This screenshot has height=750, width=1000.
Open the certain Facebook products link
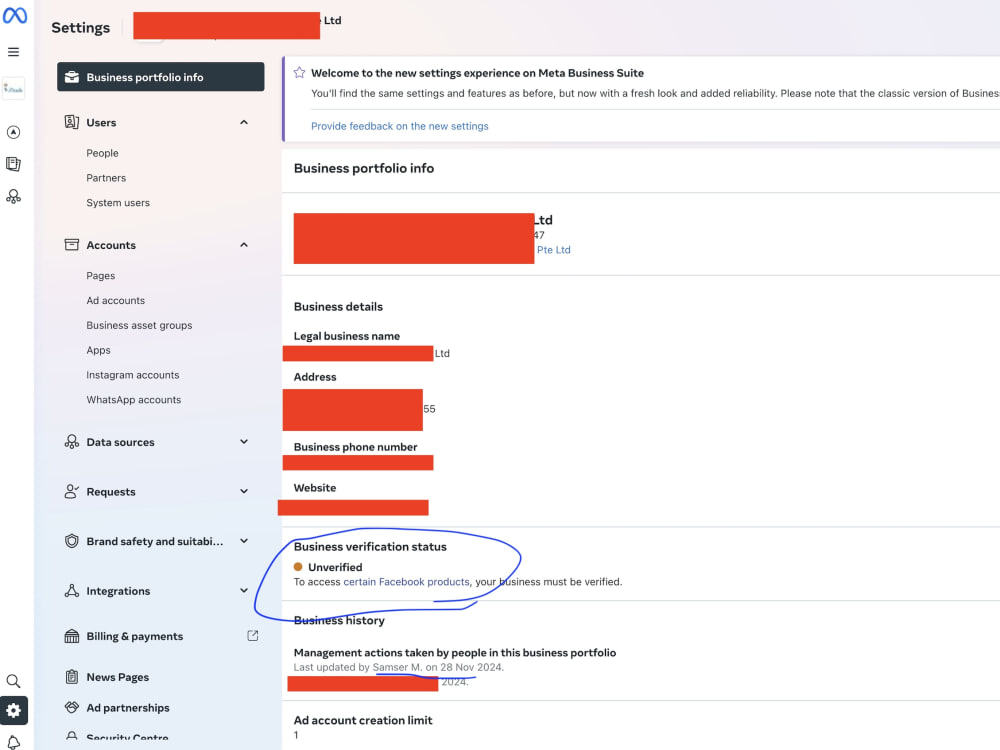coord(406,582)
